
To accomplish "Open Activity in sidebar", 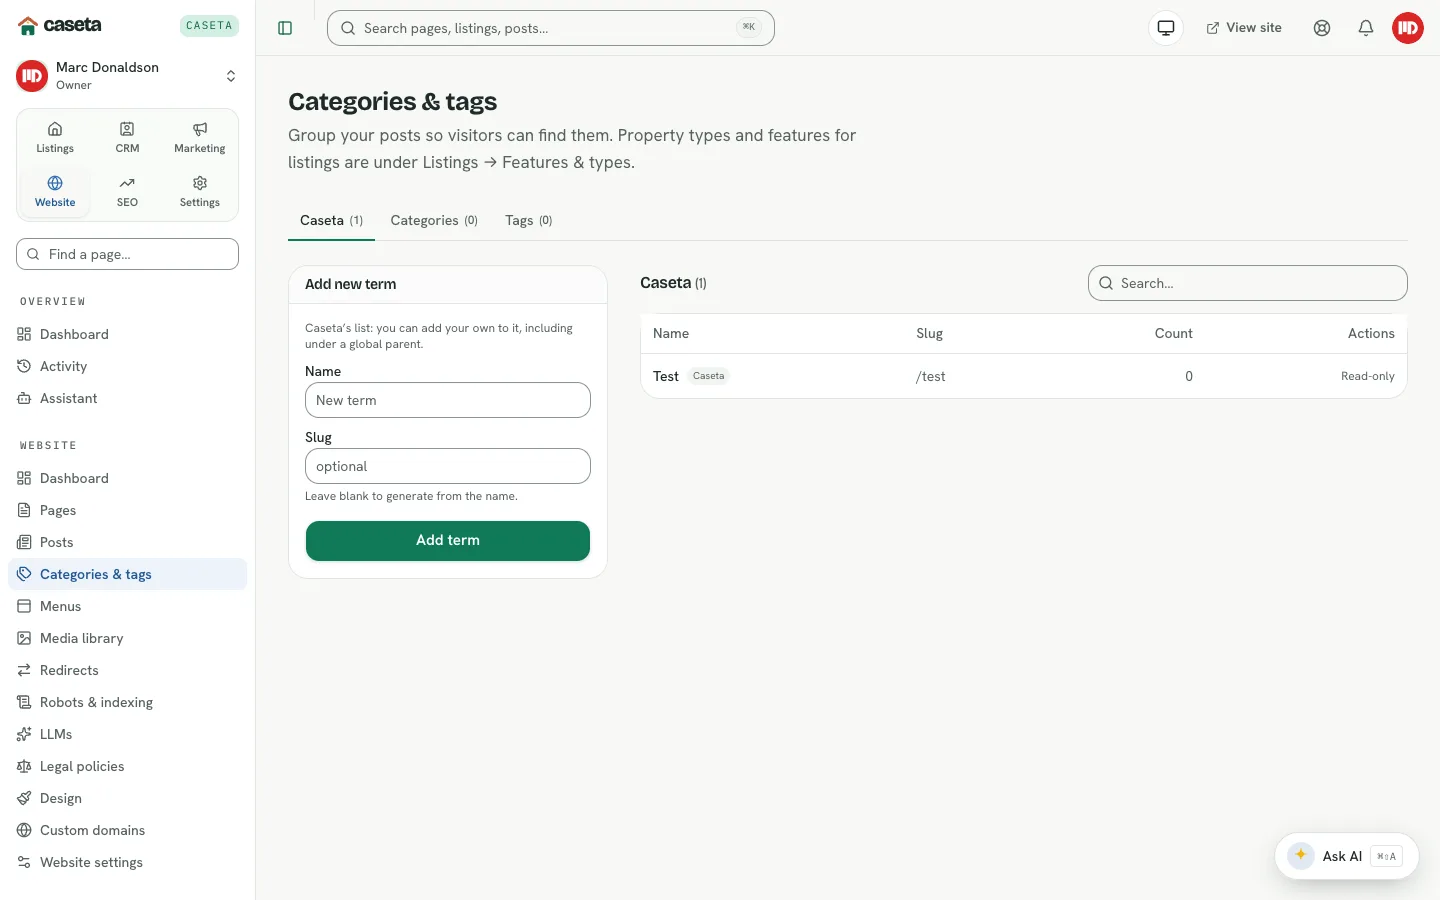I will click(x=127, y=366).
